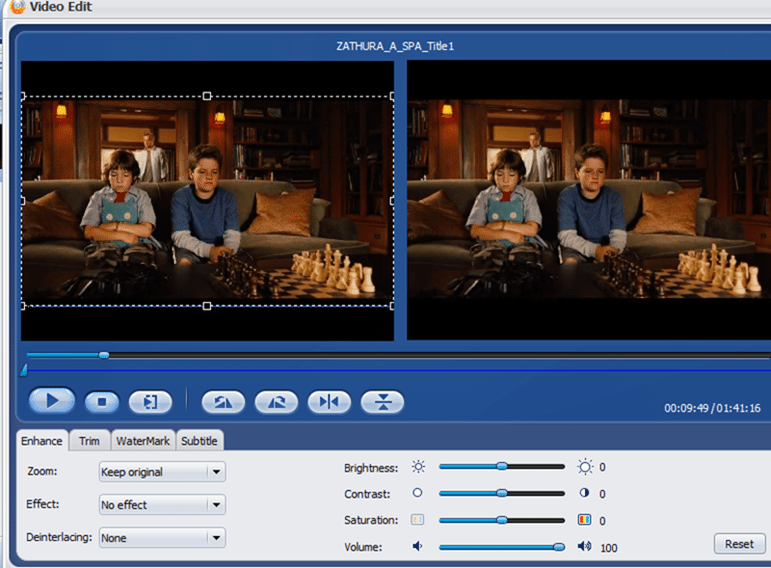Click the Saturation slider handle
The image size is (771, 568).
(502, 520)
